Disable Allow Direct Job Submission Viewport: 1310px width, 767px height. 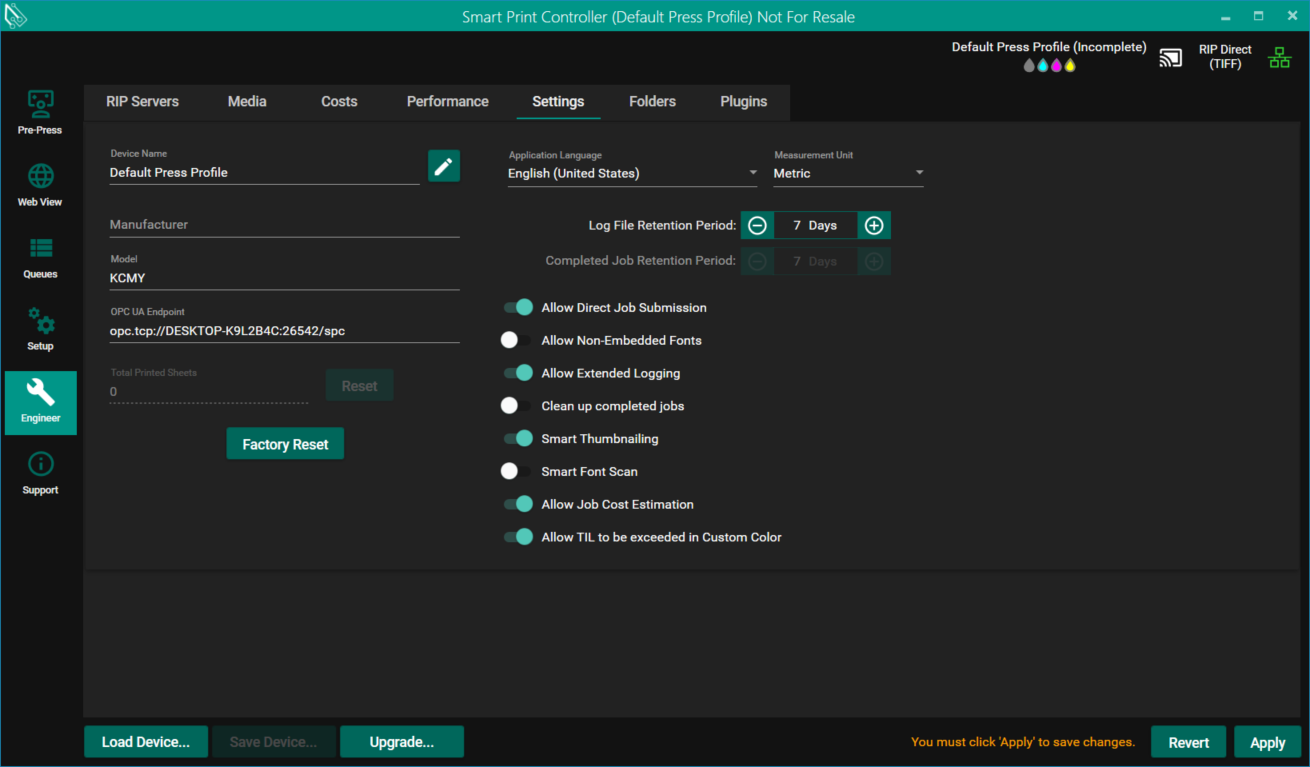[518, 308]
